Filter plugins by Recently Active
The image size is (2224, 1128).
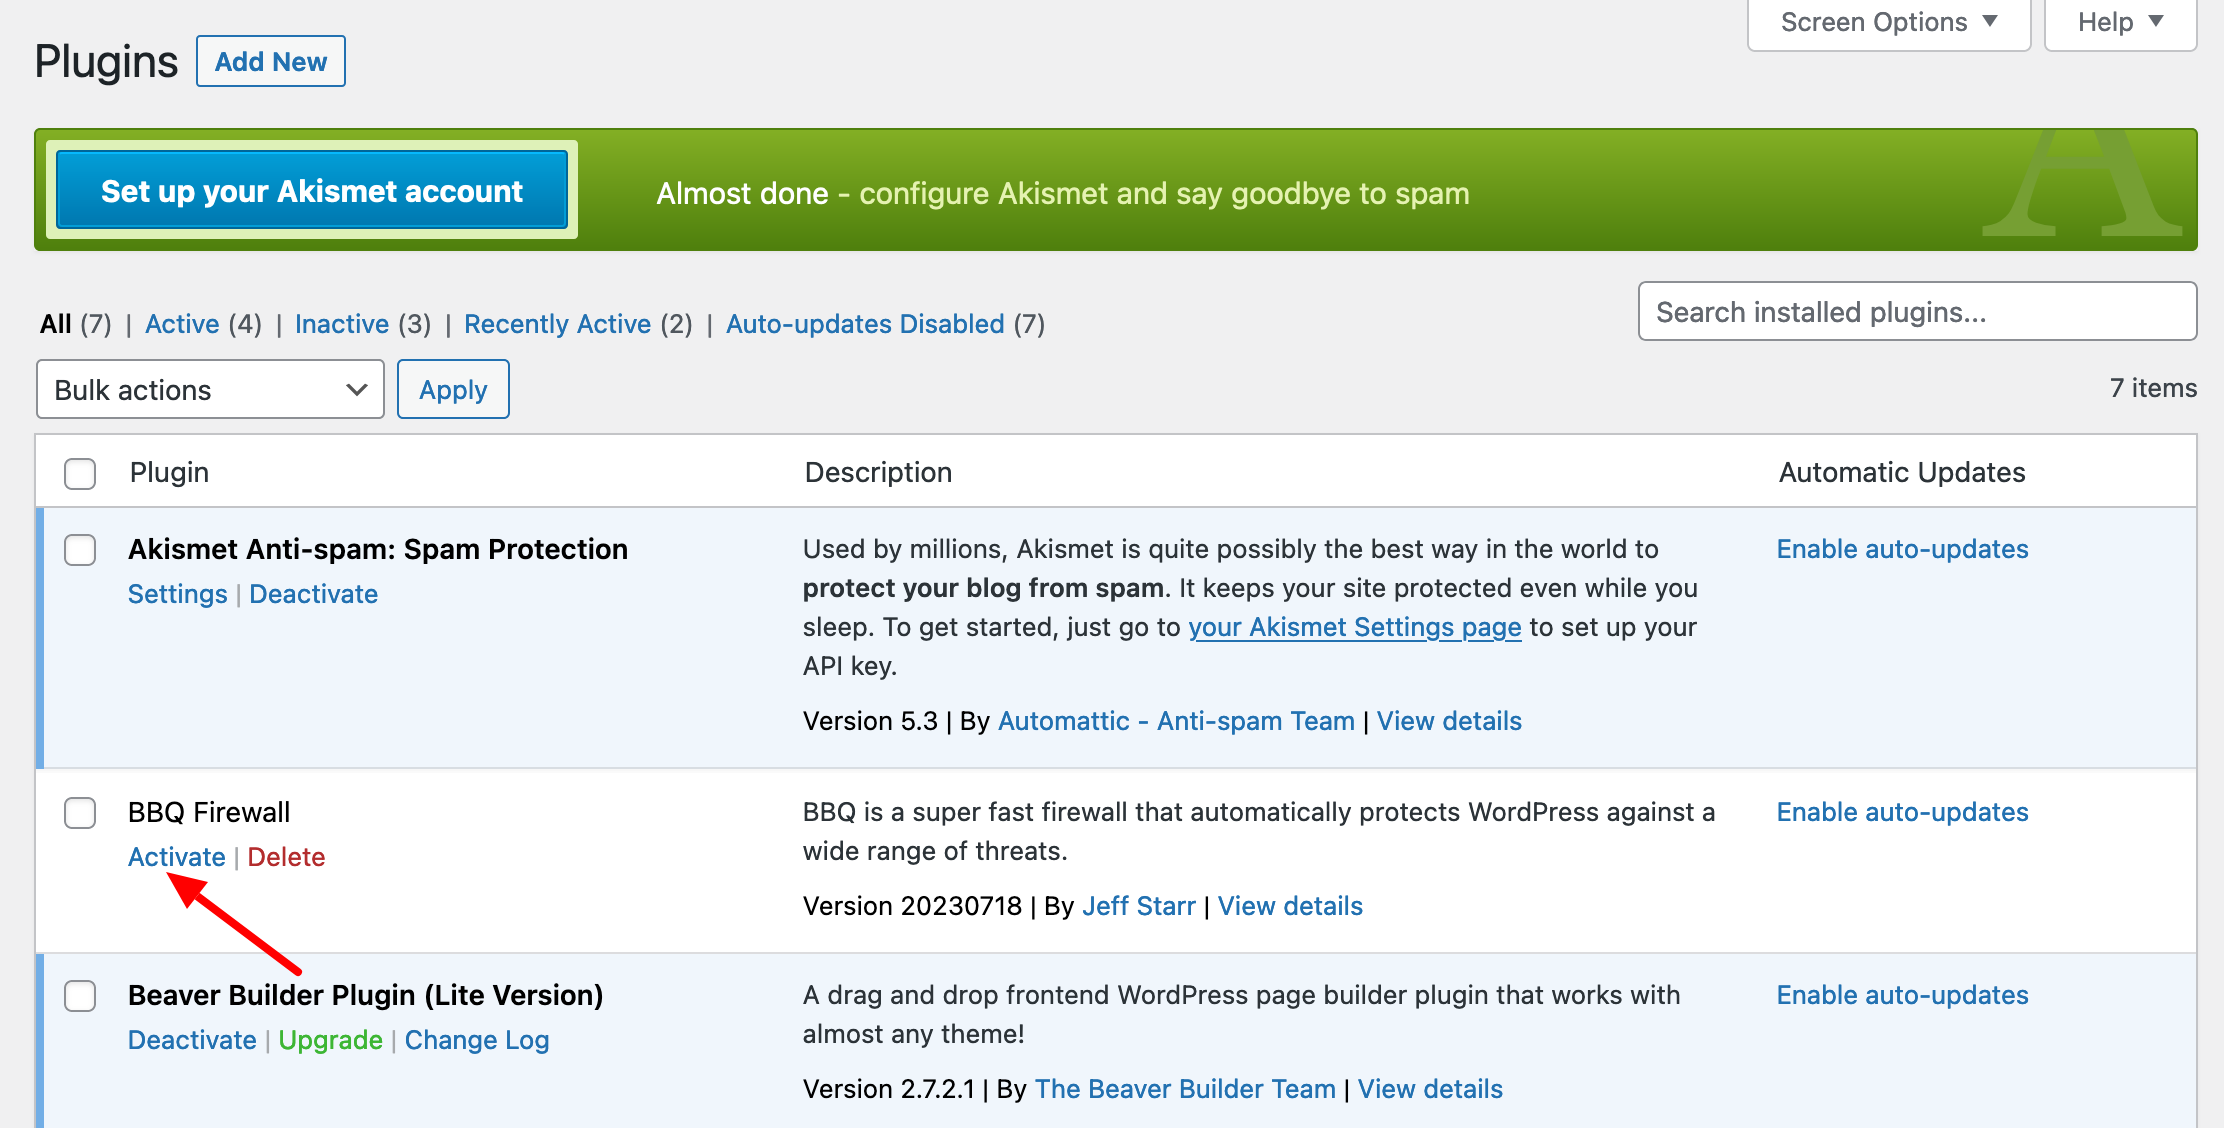pyautogui.click(x=557, y=324)
